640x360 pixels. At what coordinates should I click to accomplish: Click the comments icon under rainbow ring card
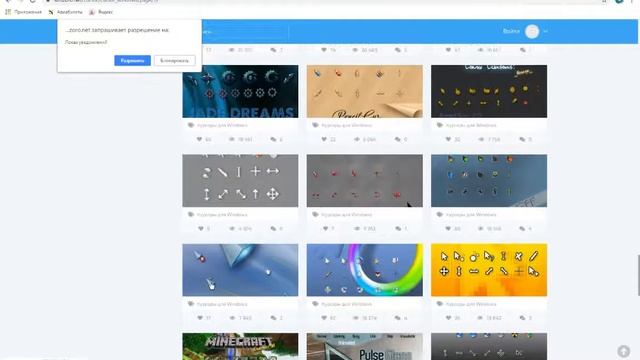pos(398,318)
